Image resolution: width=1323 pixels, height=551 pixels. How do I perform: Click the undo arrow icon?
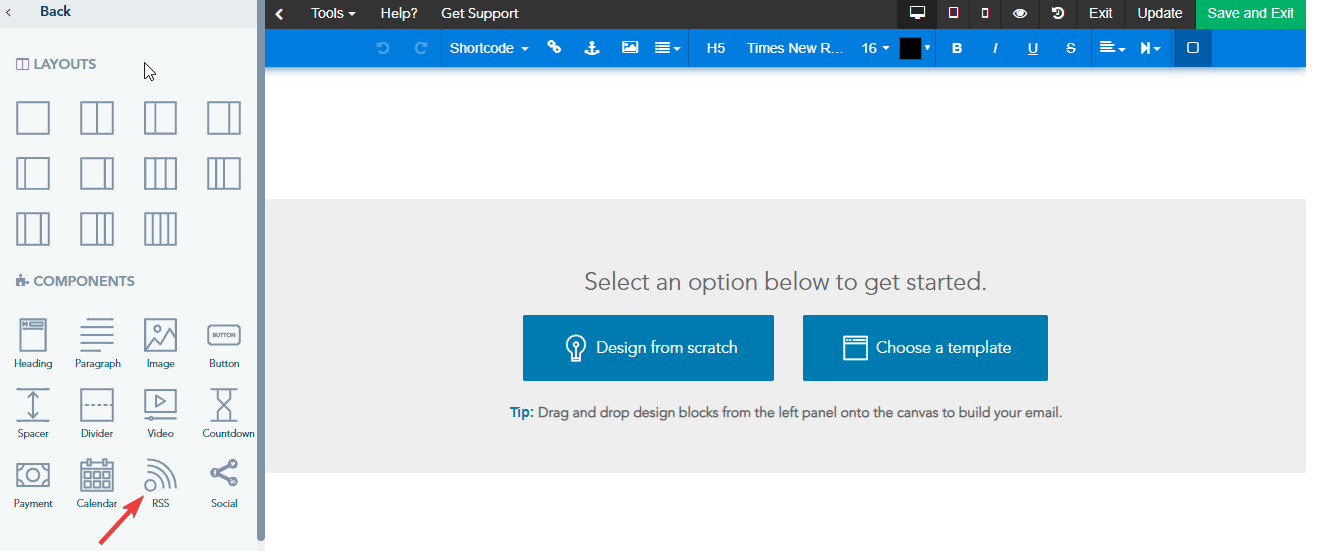pyautogui.click(x=383, y=48)
